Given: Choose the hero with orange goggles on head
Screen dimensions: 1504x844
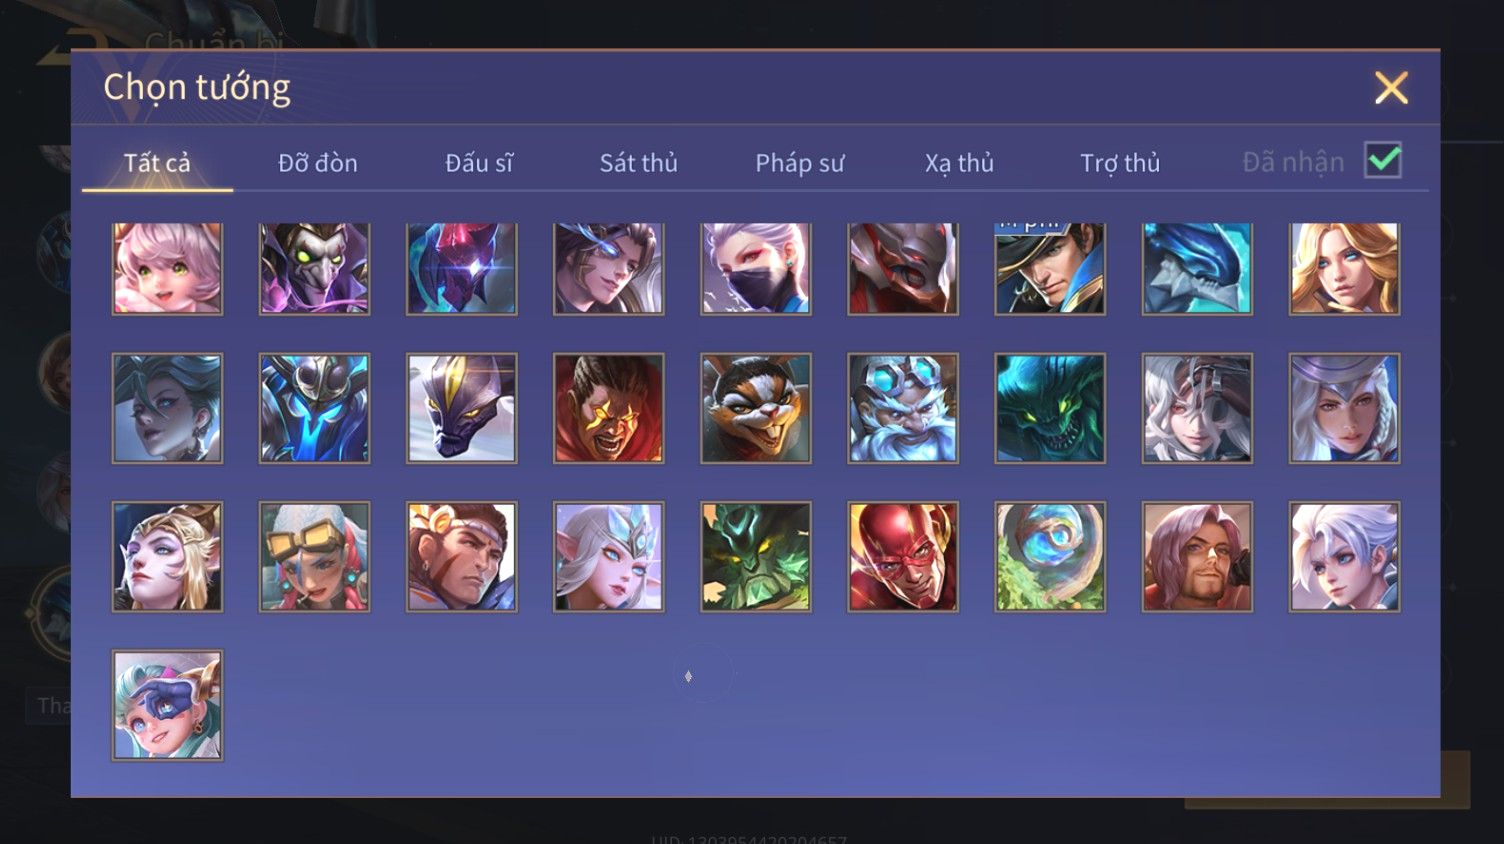Looking at the screenshot, I should pos(315,557).
